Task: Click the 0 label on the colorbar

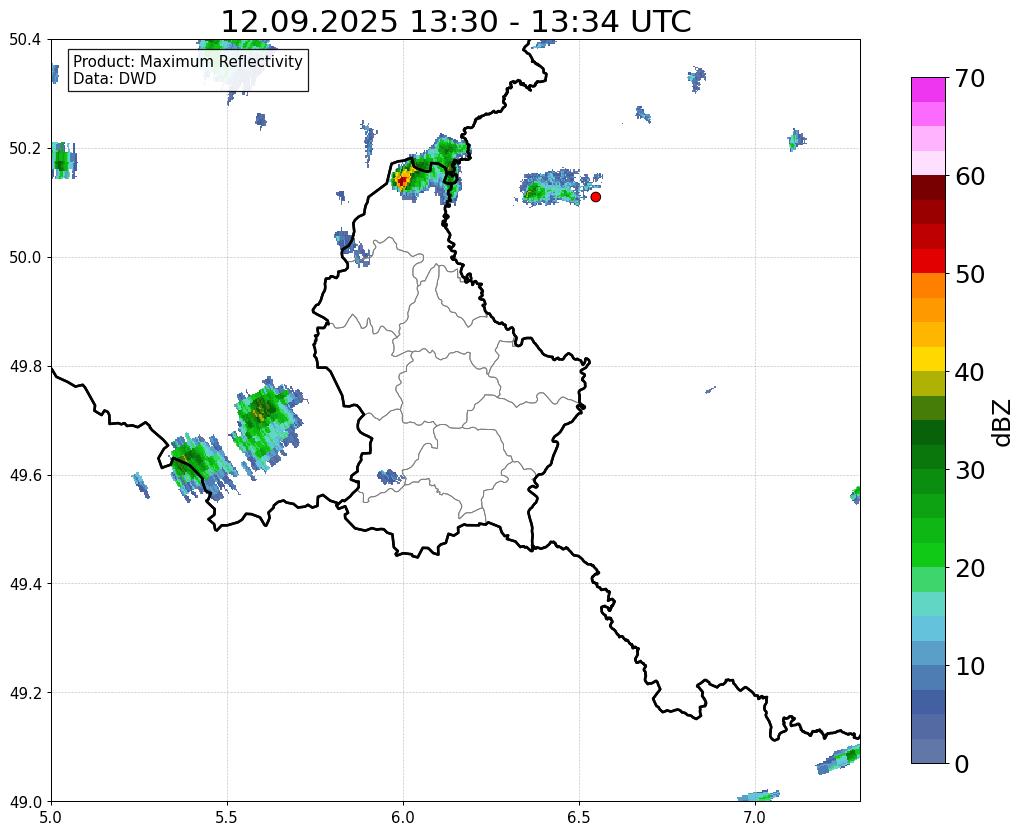Action: point(962,764)
